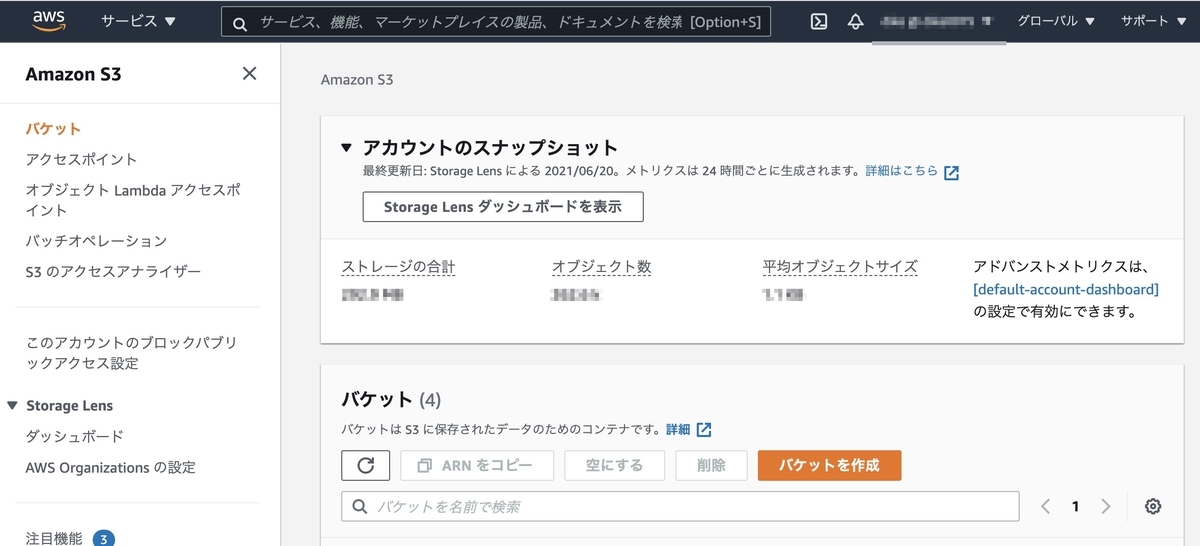Select バケット in the sidebar
The width and height of the screenshot is (1200, 546).
tap(53, 129)
